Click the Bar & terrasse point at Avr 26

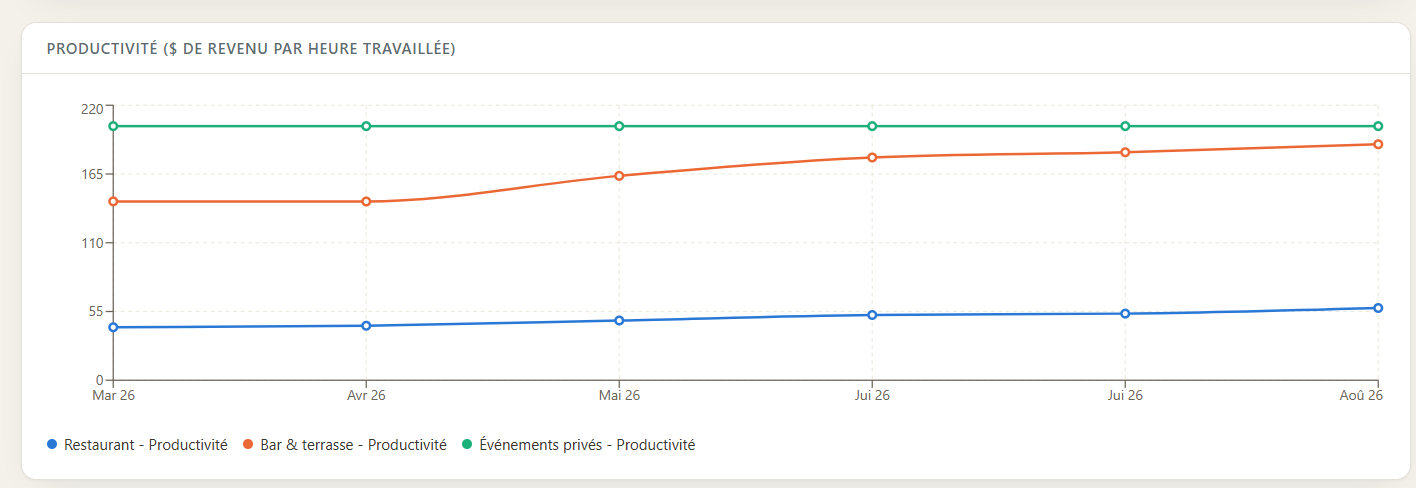coord(366,201)
